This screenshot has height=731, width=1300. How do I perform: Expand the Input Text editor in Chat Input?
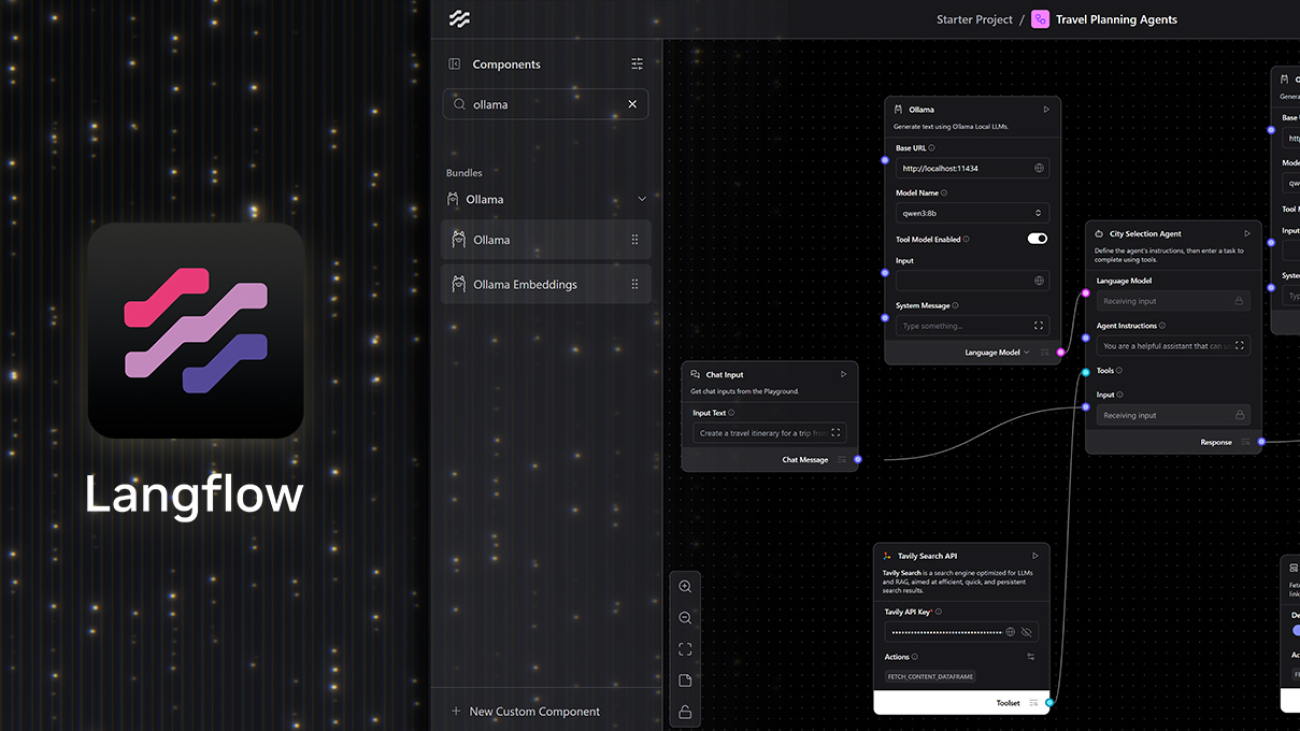836,433
